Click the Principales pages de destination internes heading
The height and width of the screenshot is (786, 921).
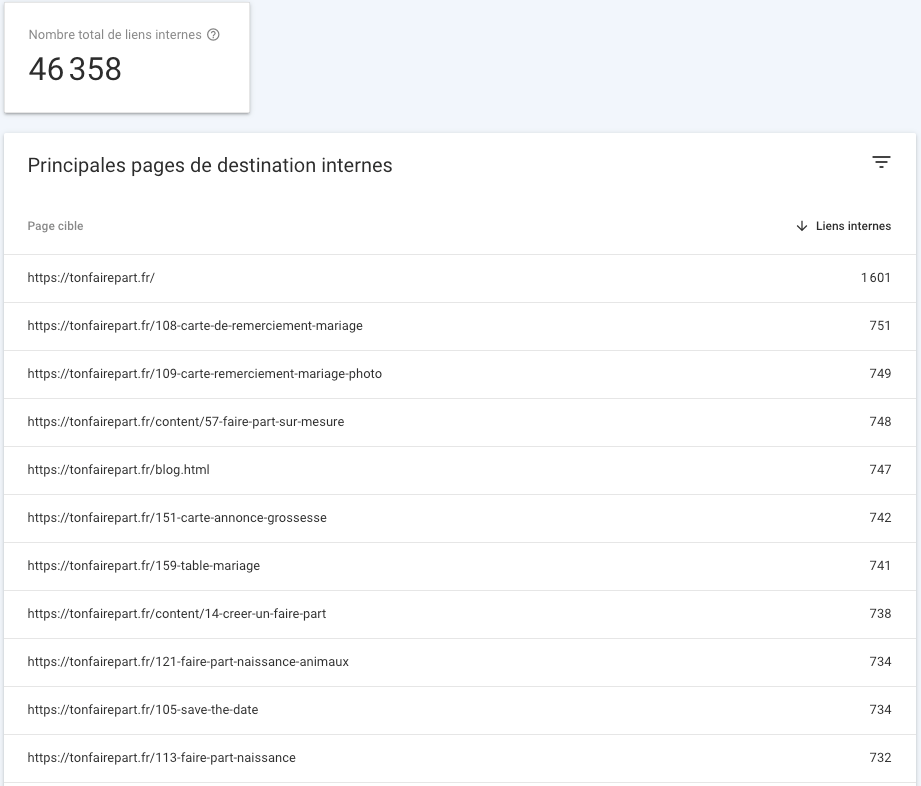click(x=210, y=166)
